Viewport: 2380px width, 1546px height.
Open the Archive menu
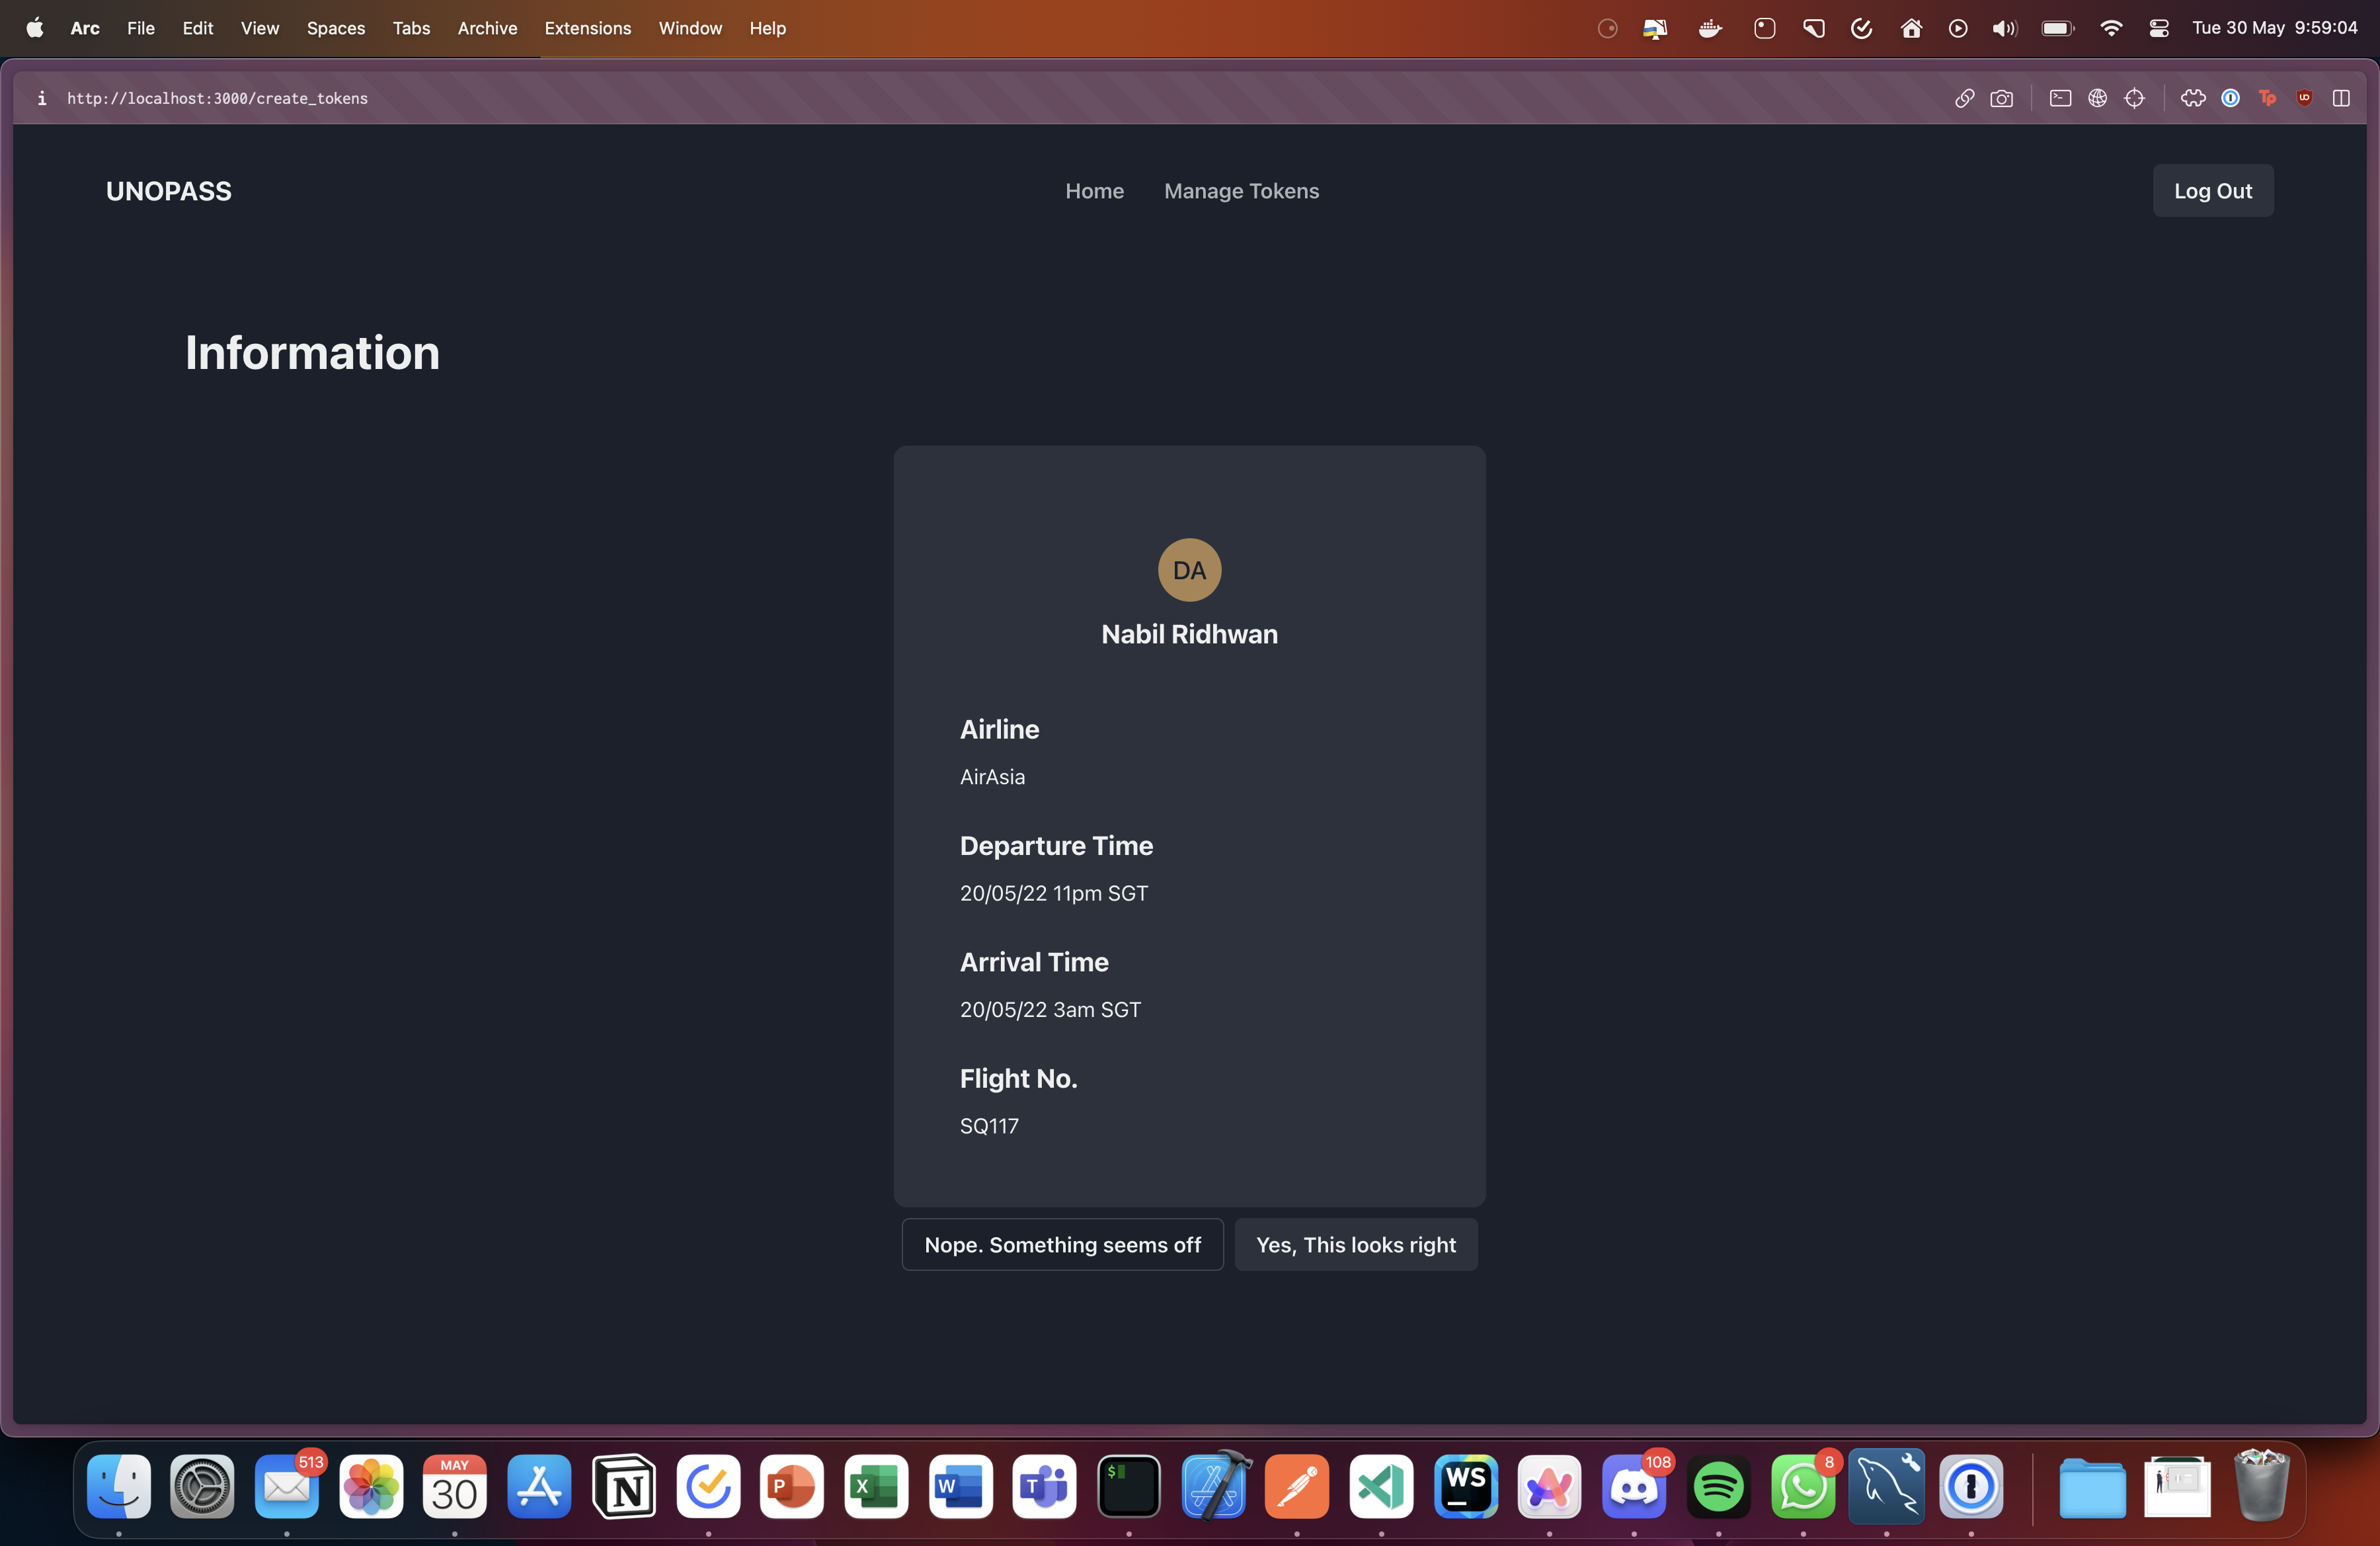click(487, 28)
